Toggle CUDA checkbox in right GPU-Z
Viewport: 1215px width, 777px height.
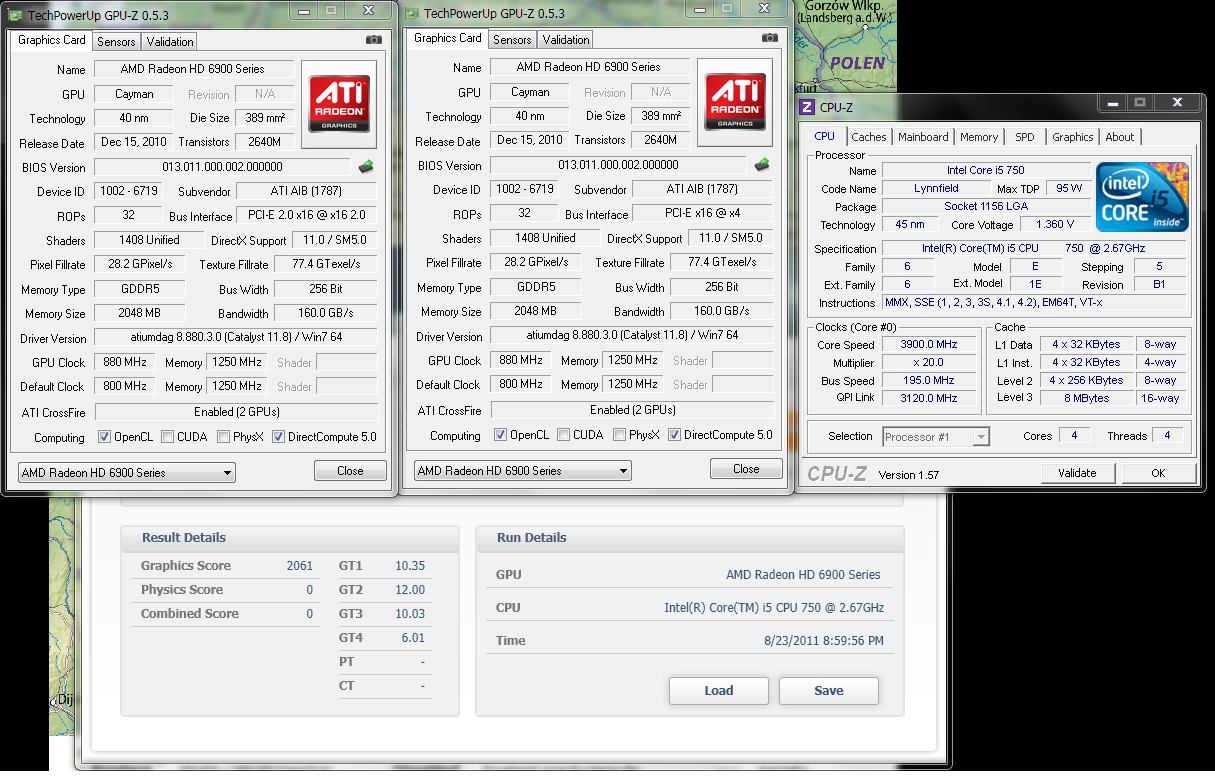coord(564,435)
